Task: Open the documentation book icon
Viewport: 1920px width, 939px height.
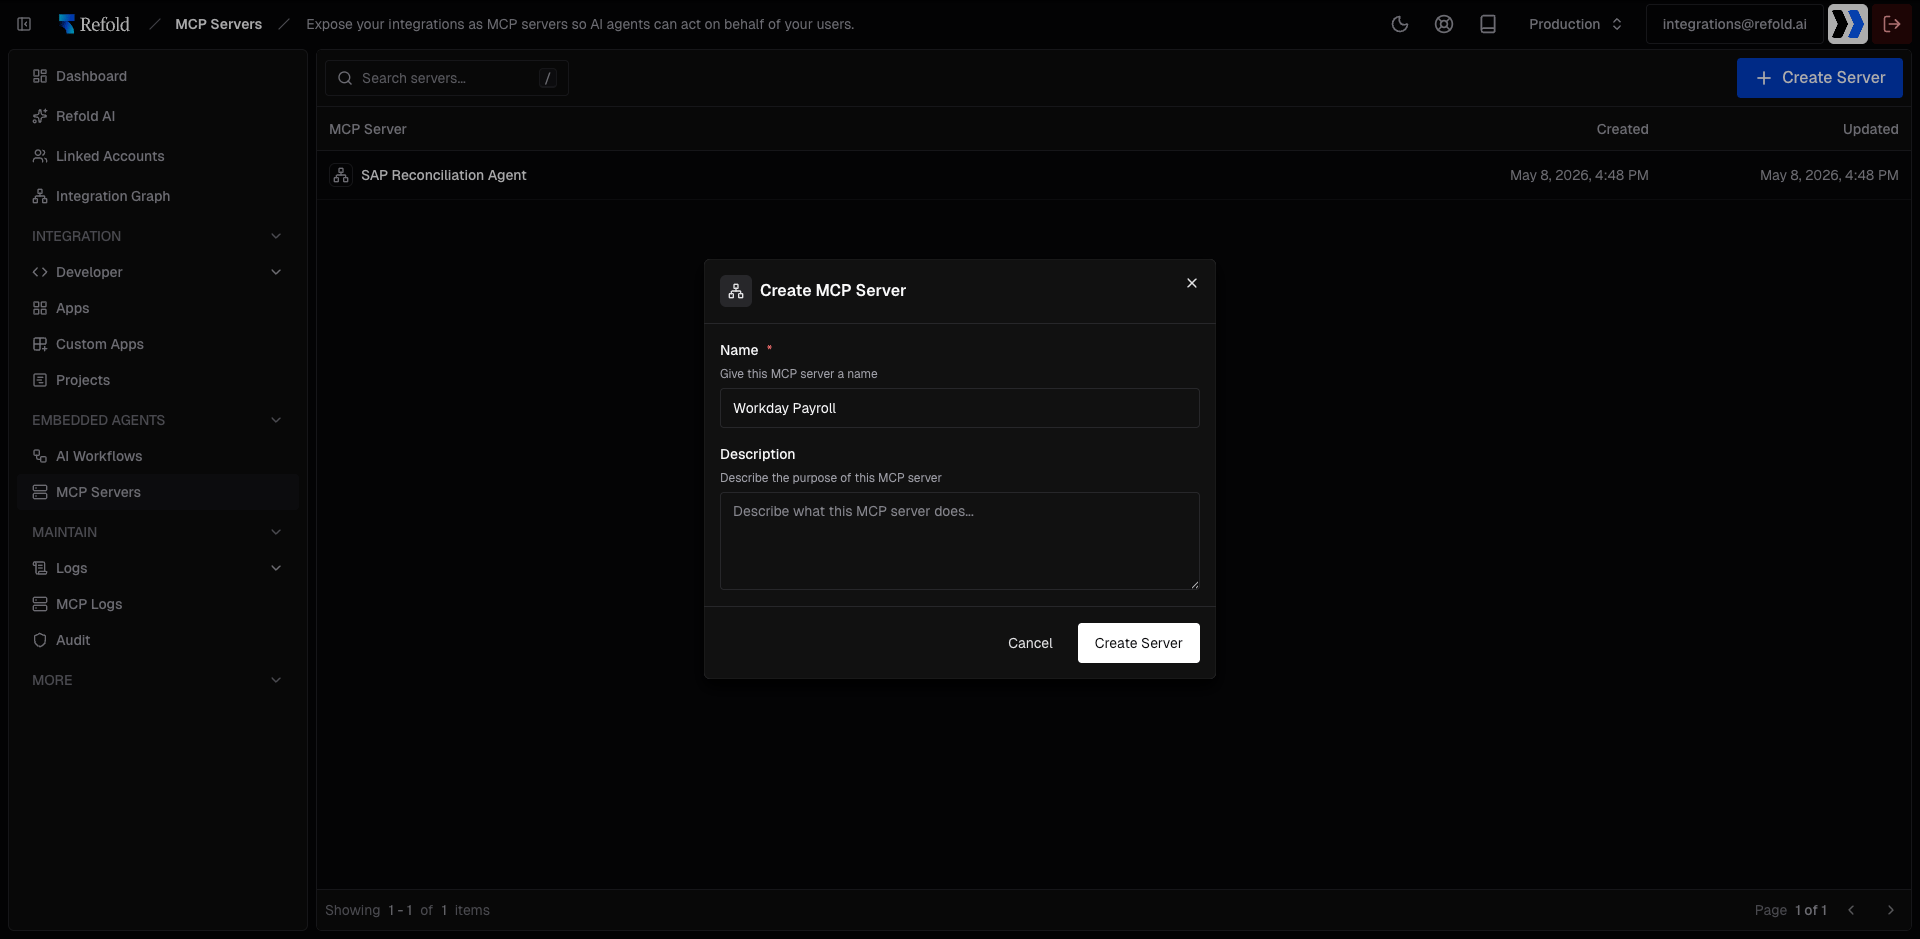Action: tap(1488, 24)
